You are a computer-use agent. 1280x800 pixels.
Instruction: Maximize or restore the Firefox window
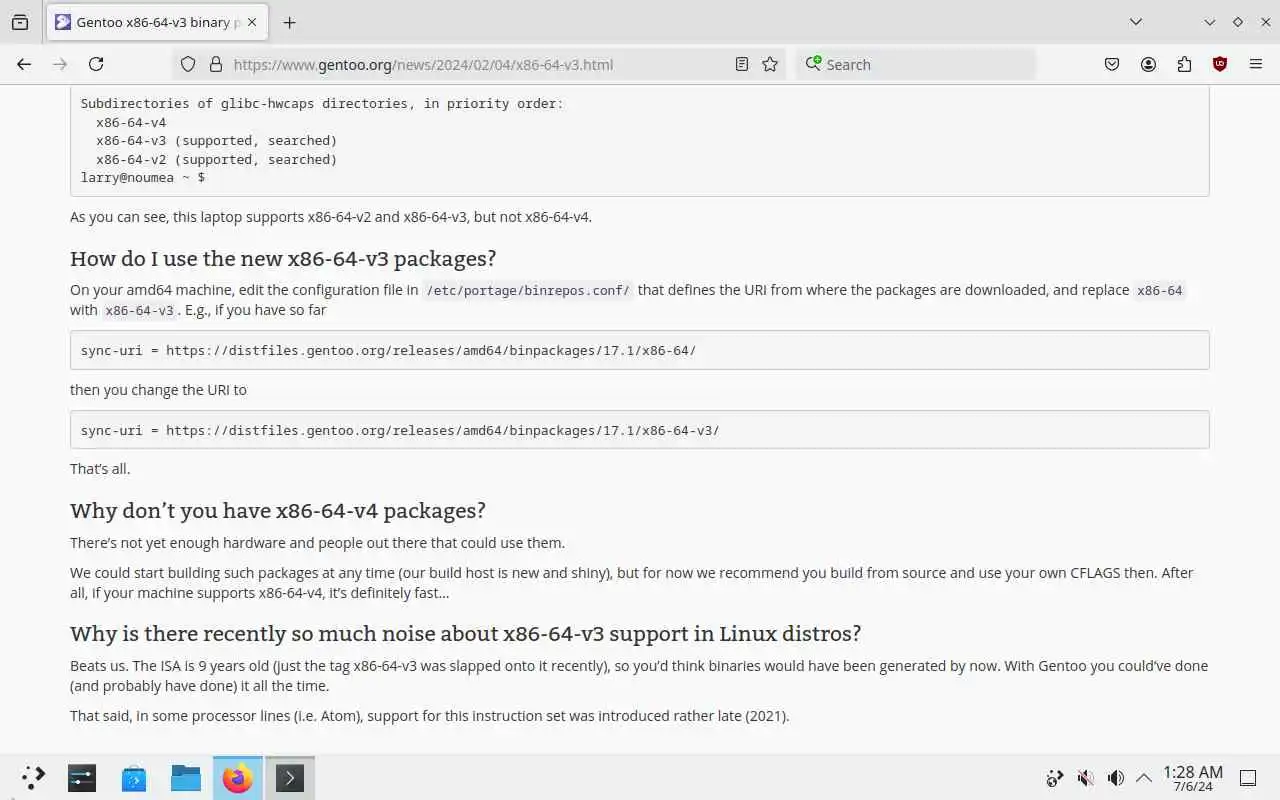[1238, 22]
